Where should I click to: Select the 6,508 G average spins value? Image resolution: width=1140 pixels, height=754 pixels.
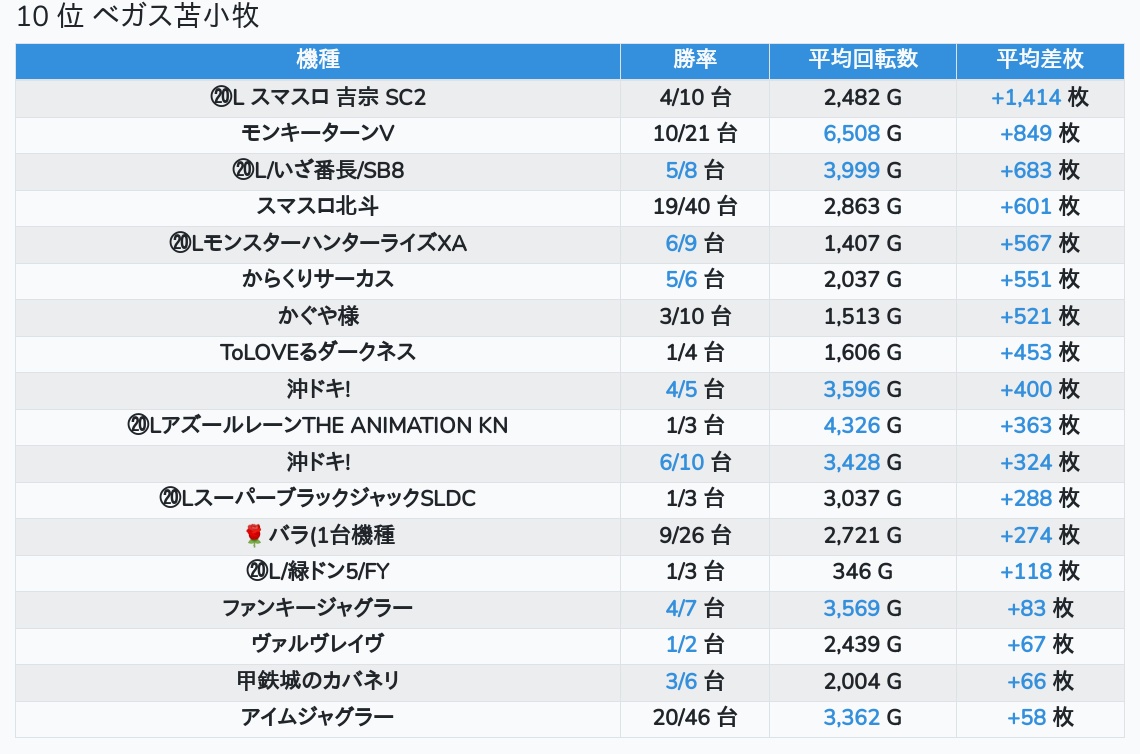pyautogui.click(x=862, y=134)
